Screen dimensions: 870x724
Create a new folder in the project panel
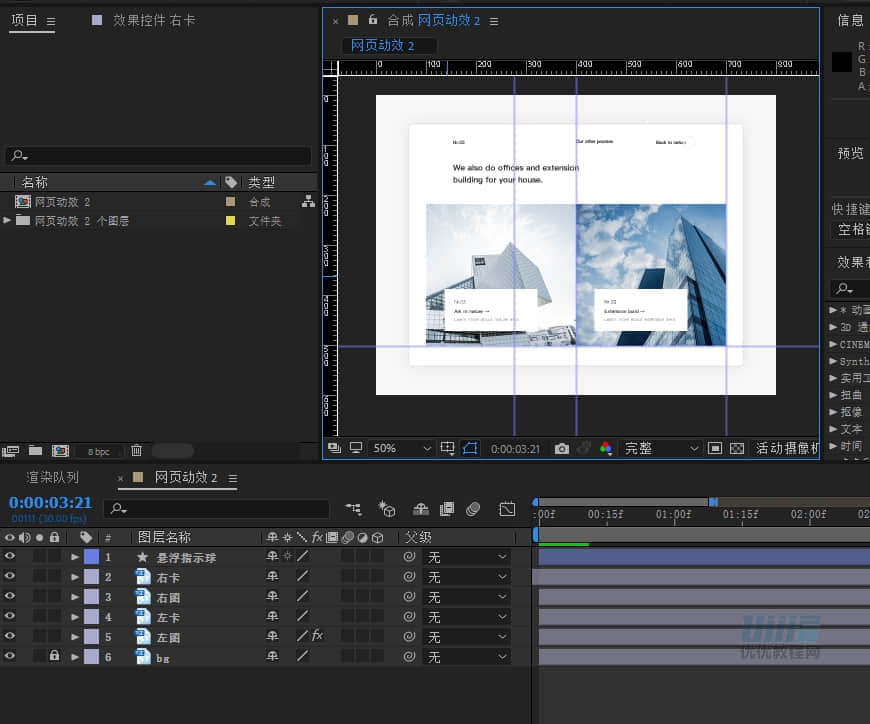pyautogui.click(x=35, y=451)
